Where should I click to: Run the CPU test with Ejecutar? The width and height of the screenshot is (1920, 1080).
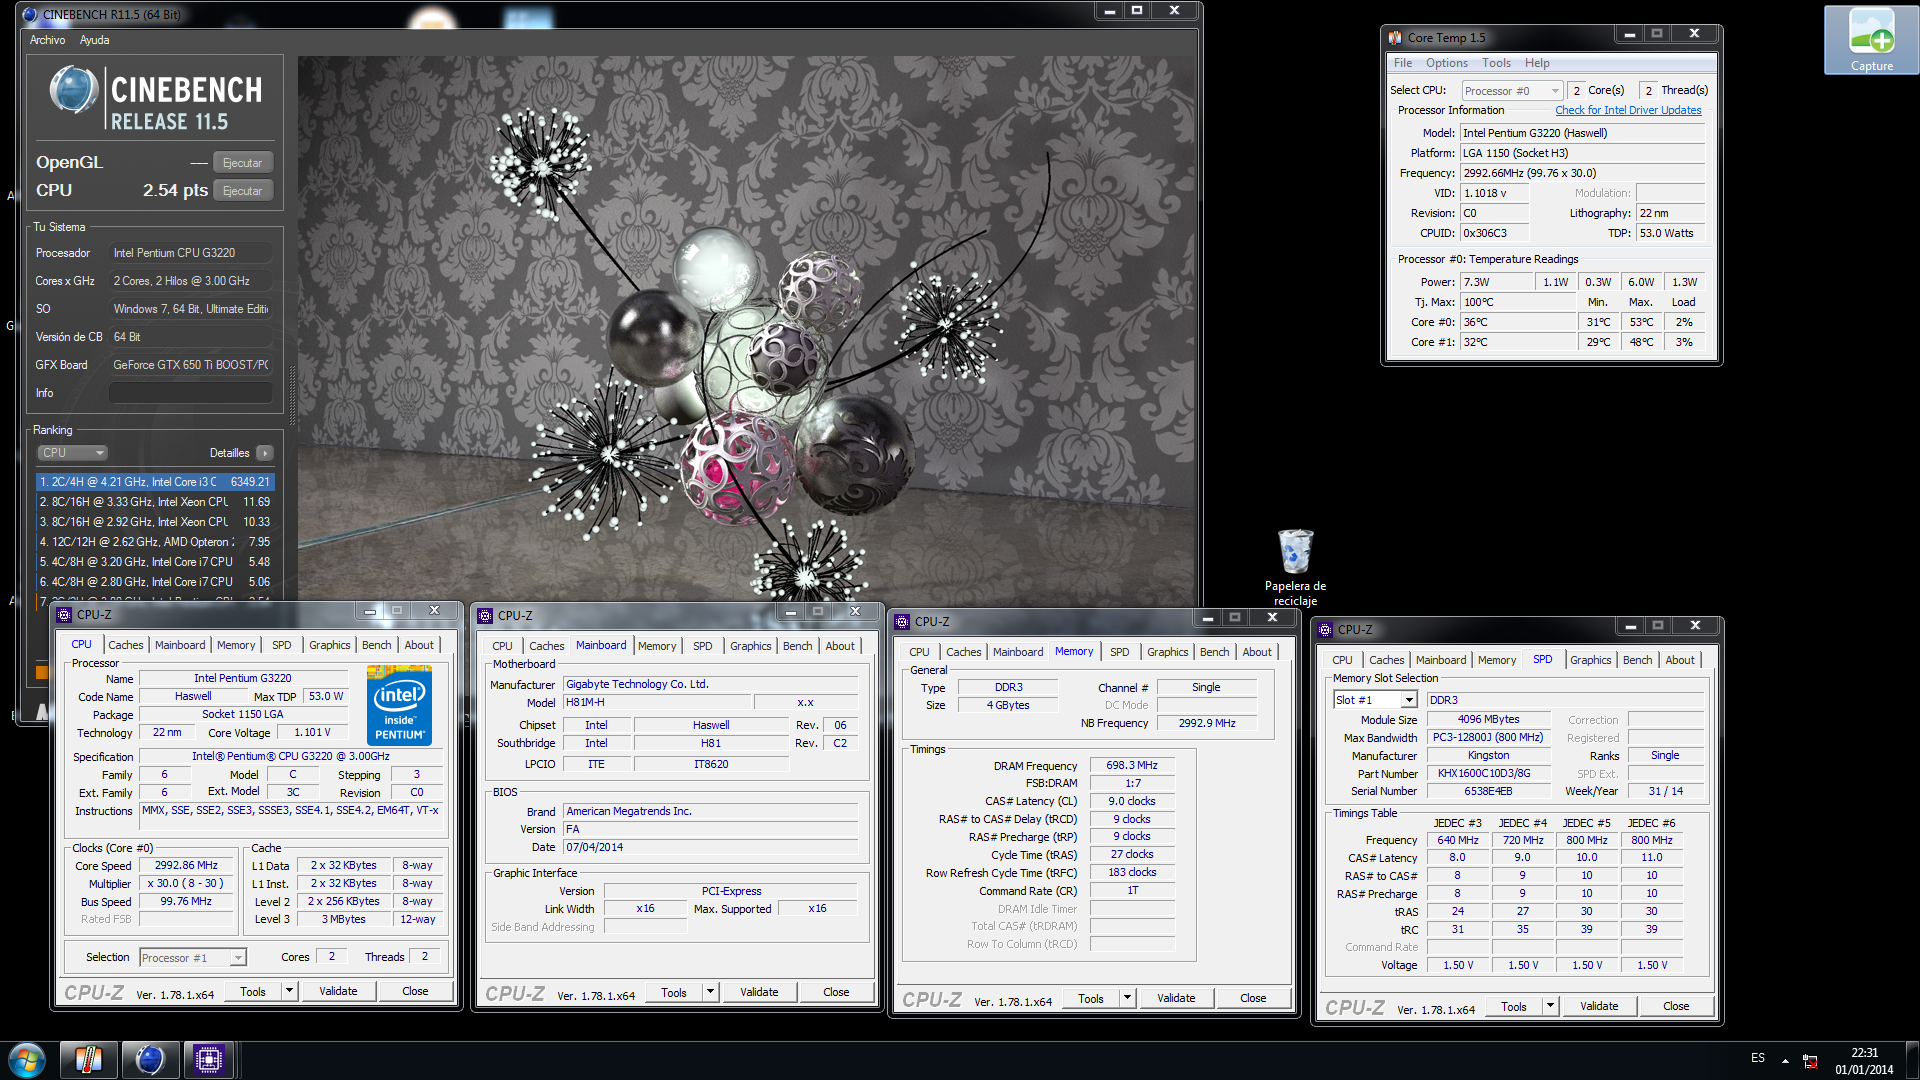[x=243, y=191]
